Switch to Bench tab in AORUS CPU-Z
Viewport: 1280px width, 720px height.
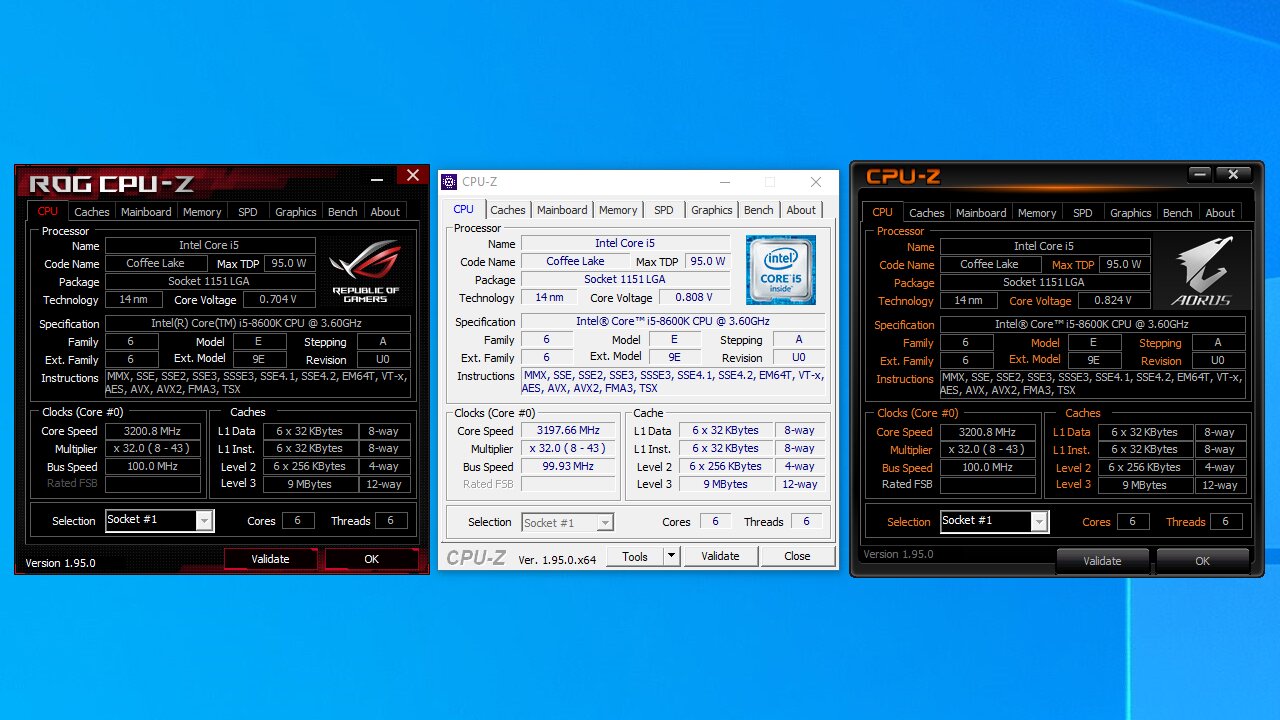(1178, 213)
